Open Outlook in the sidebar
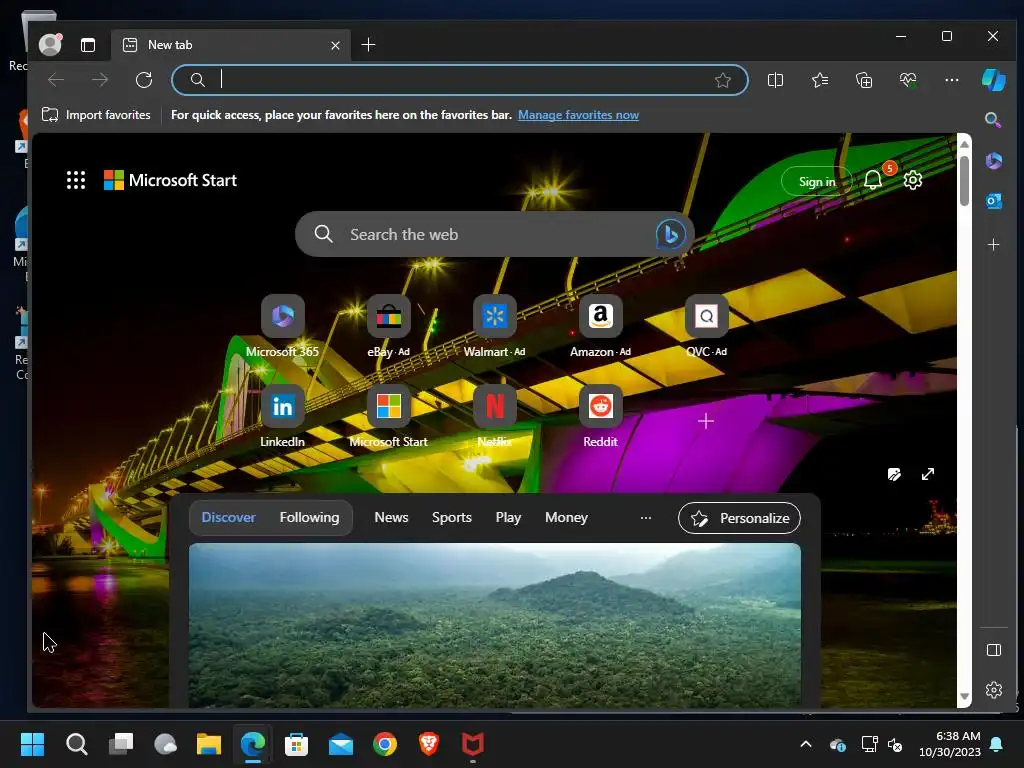This screenshot has height=768, width=1024. tap(993, 201)
